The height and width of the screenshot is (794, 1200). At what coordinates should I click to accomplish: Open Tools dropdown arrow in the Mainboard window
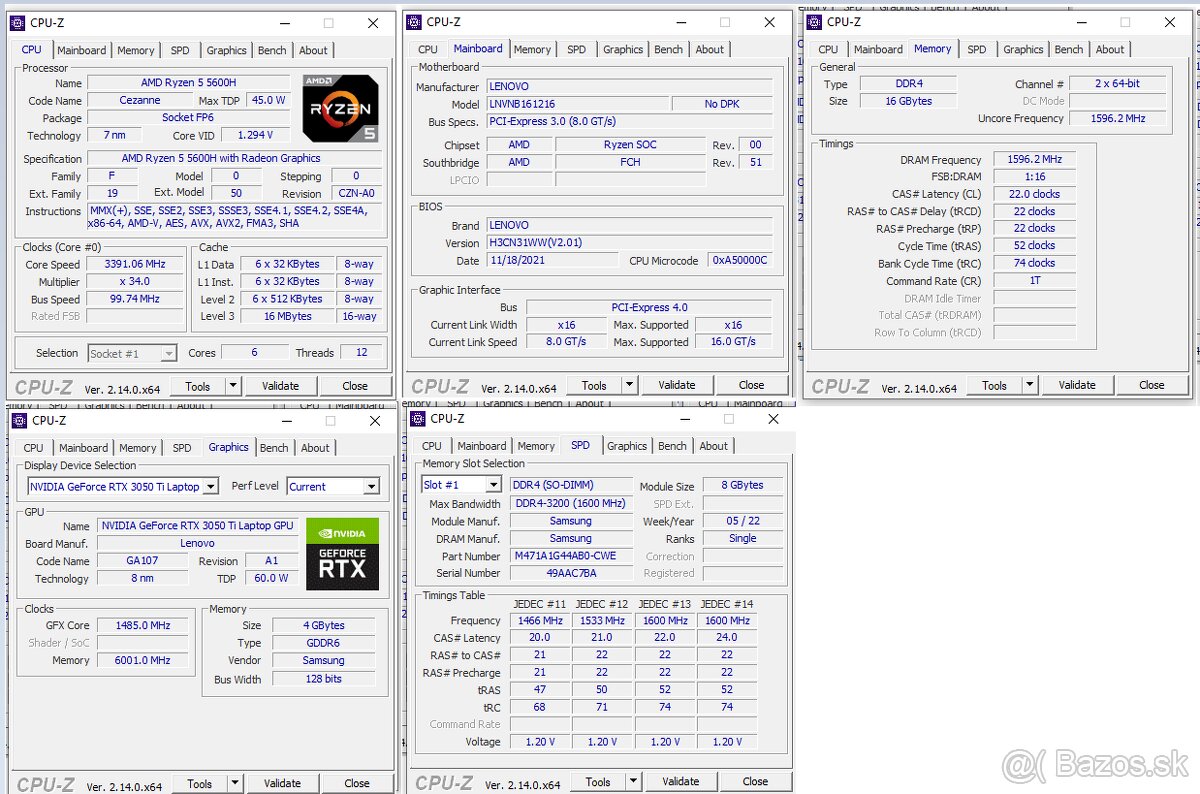coord(629,384)
